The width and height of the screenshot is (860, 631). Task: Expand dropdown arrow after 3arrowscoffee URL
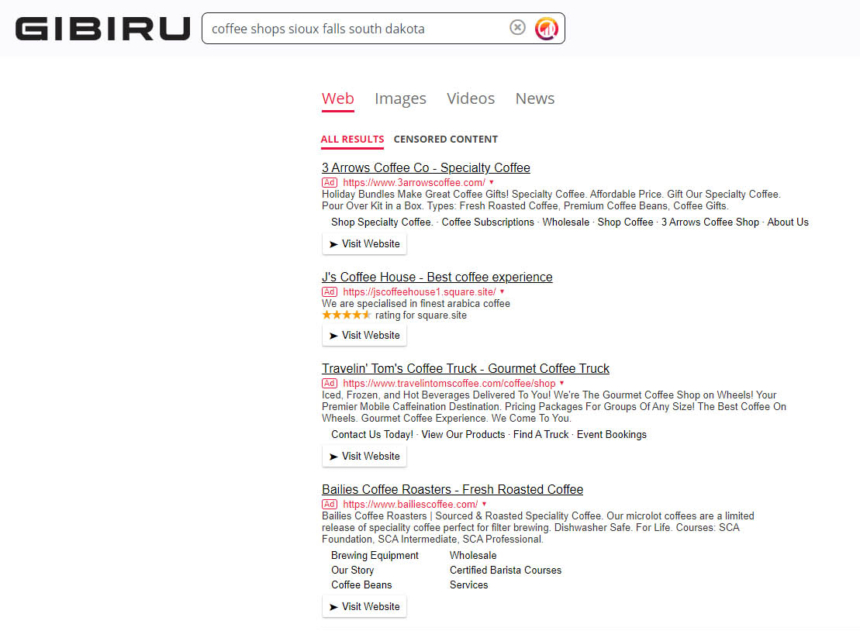[492, 182]
